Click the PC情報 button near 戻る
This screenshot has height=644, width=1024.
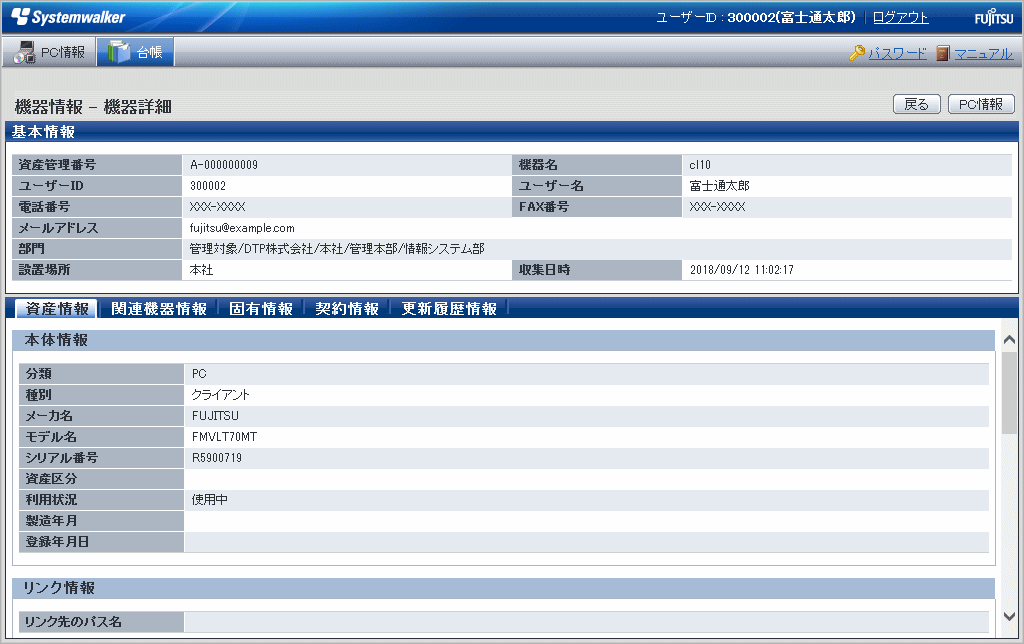tap(981, 105)
